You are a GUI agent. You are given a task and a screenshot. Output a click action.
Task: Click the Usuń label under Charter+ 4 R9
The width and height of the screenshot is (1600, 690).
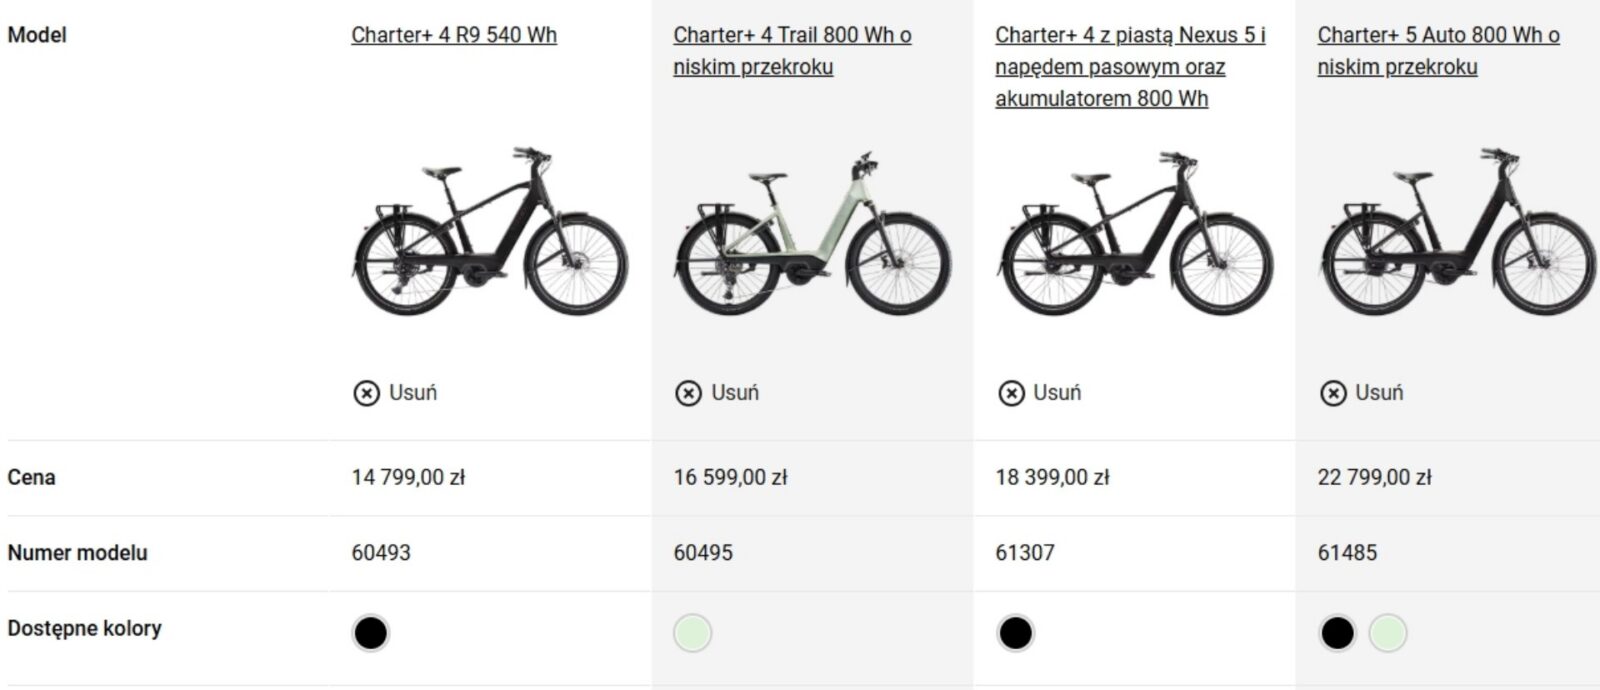413,393
